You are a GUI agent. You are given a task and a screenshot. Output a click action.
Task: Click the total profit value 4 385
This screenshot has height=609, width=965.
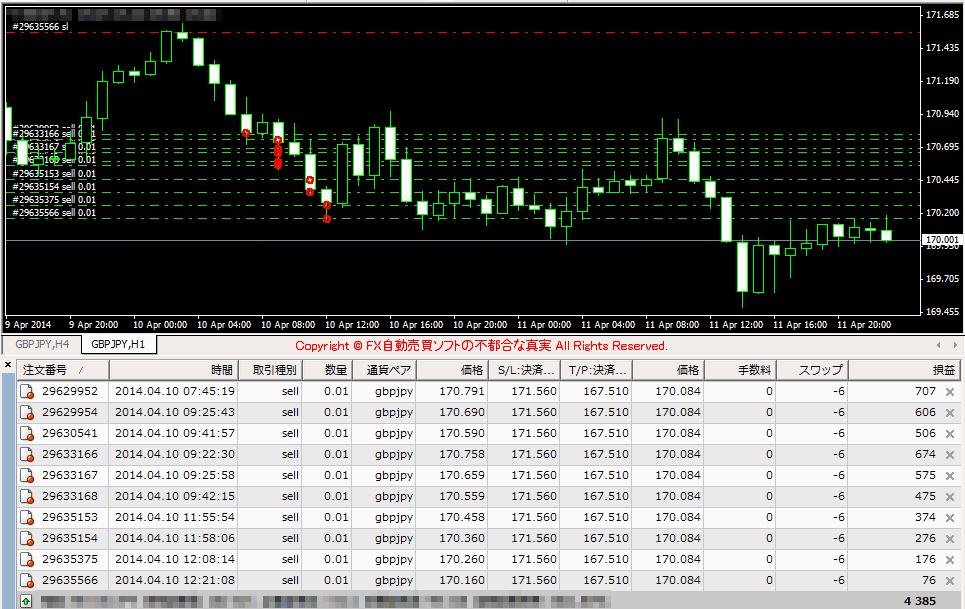tap(919, 601)
